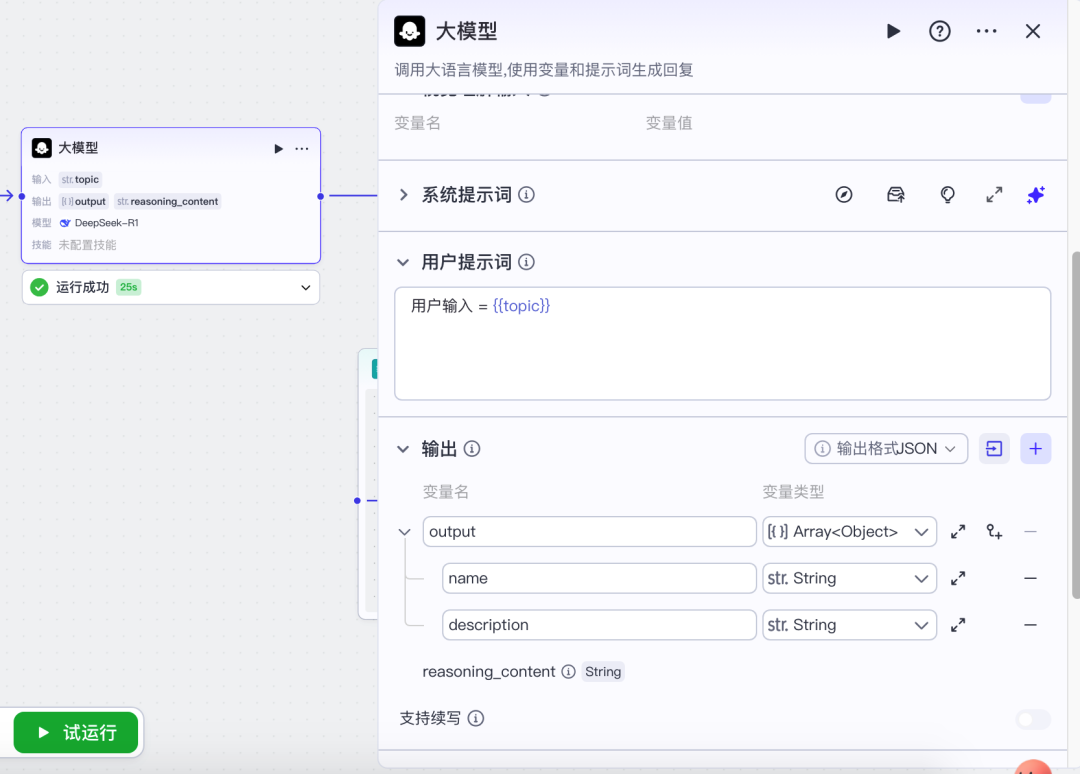Click the play icon on the 大模型 node card

click(x=278, y=149)
